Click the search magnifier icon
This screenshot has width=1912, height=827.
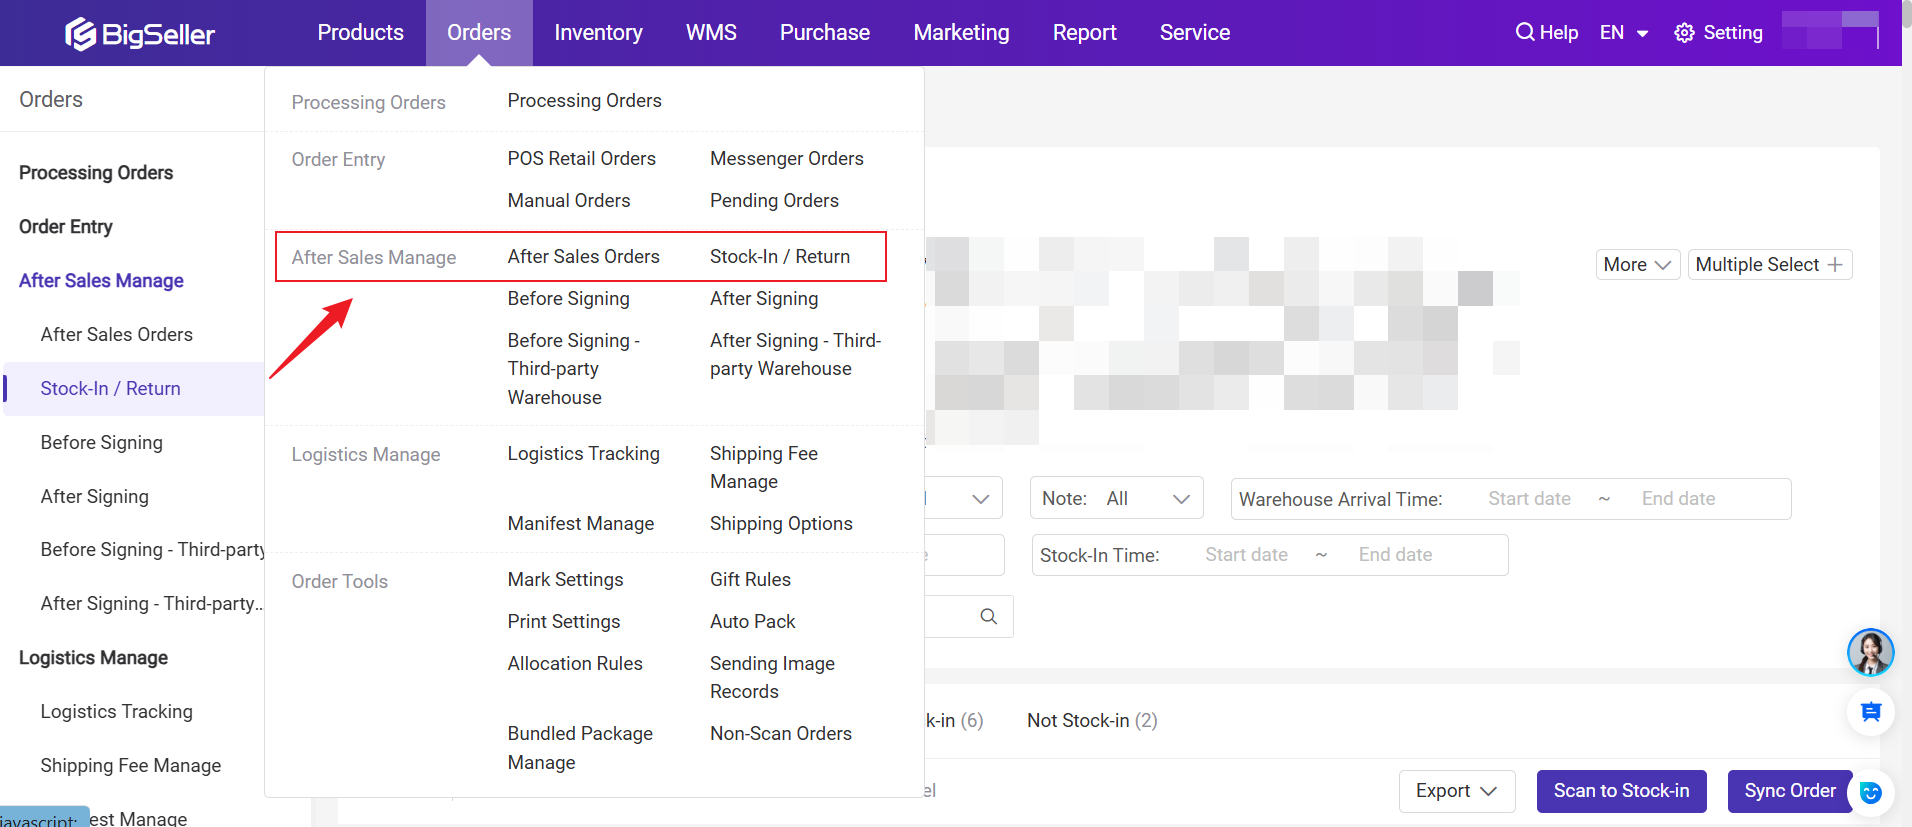988,617
